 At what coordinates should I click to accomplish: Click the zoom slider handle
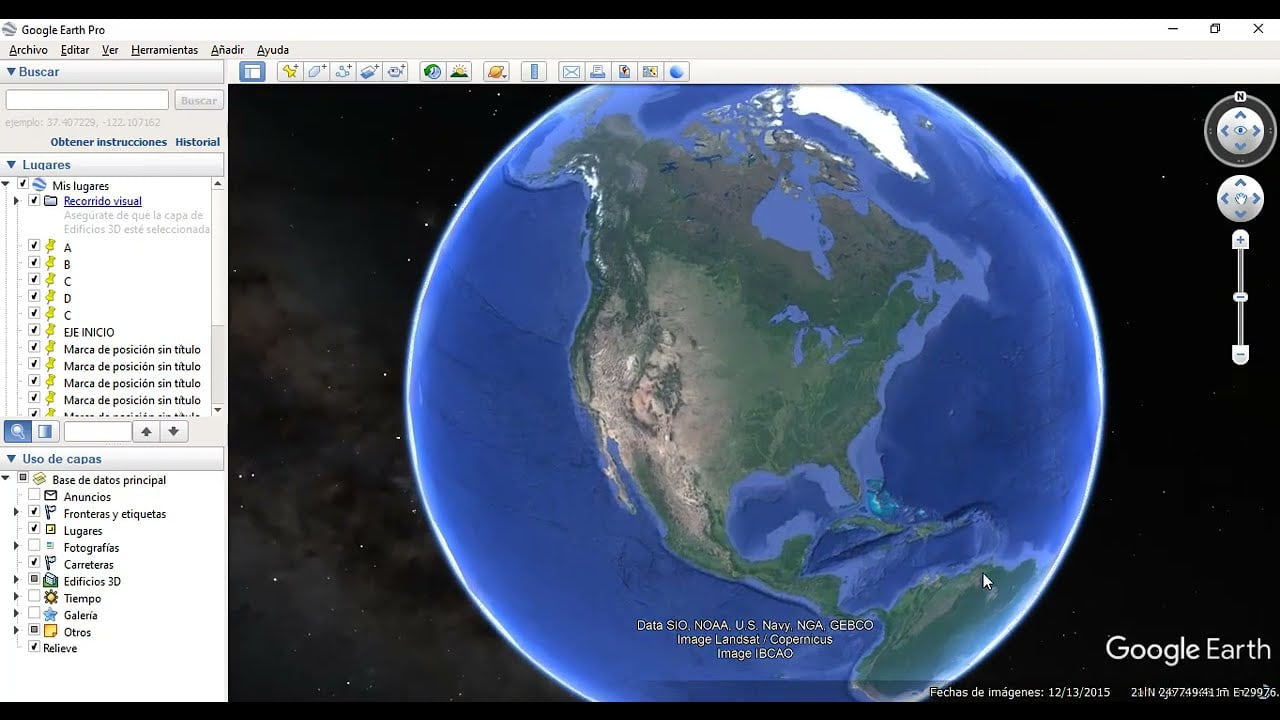(x=1240, y=297)
